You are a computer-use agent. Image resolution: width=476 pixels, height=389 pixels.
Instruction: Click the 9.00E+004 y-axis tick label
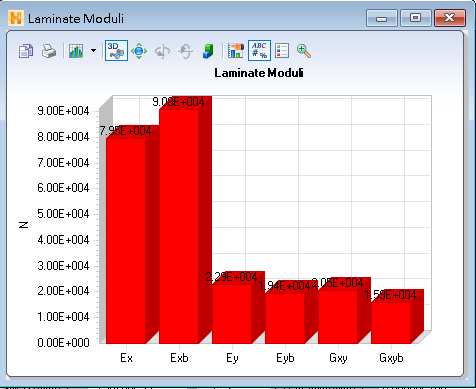[x=63, y=111]
